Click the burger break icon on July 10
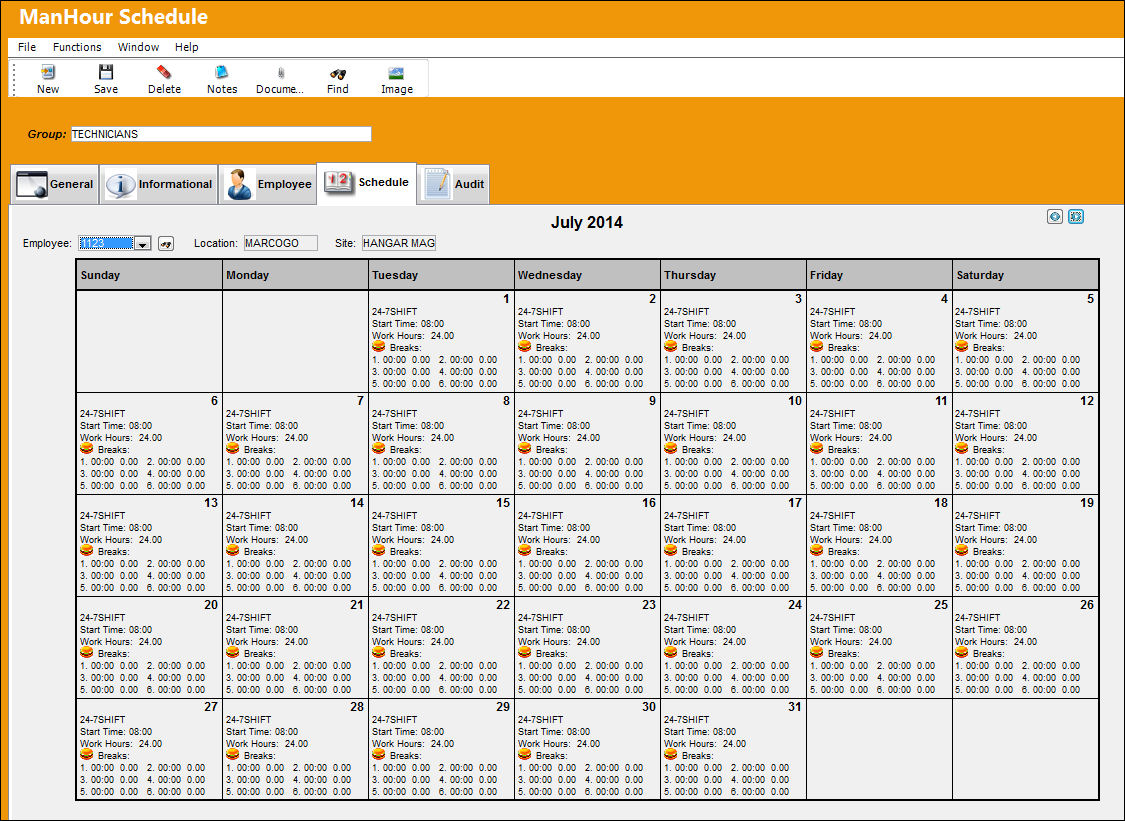This screenshot has height=821, width=1125. tap(670, 449)
